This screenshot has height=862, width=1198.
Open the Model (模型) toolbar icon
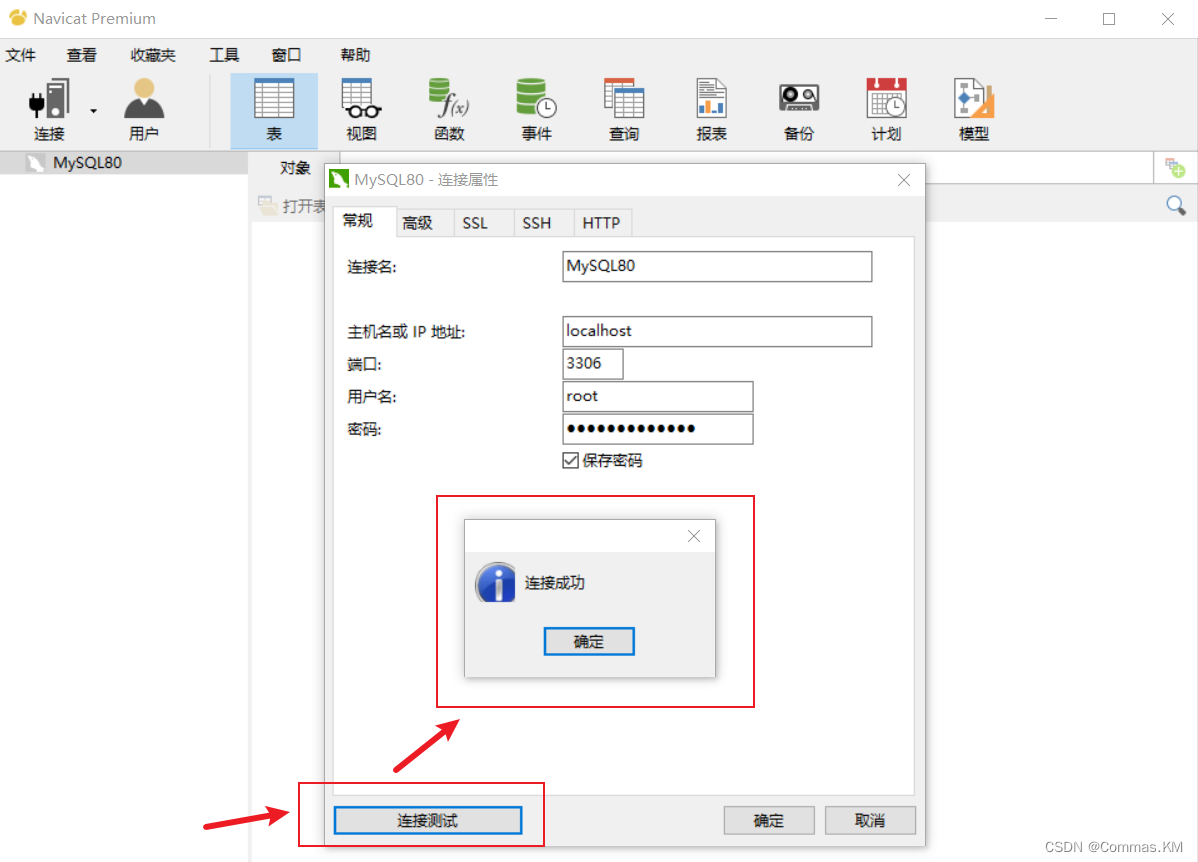click(x=974, y=110)
